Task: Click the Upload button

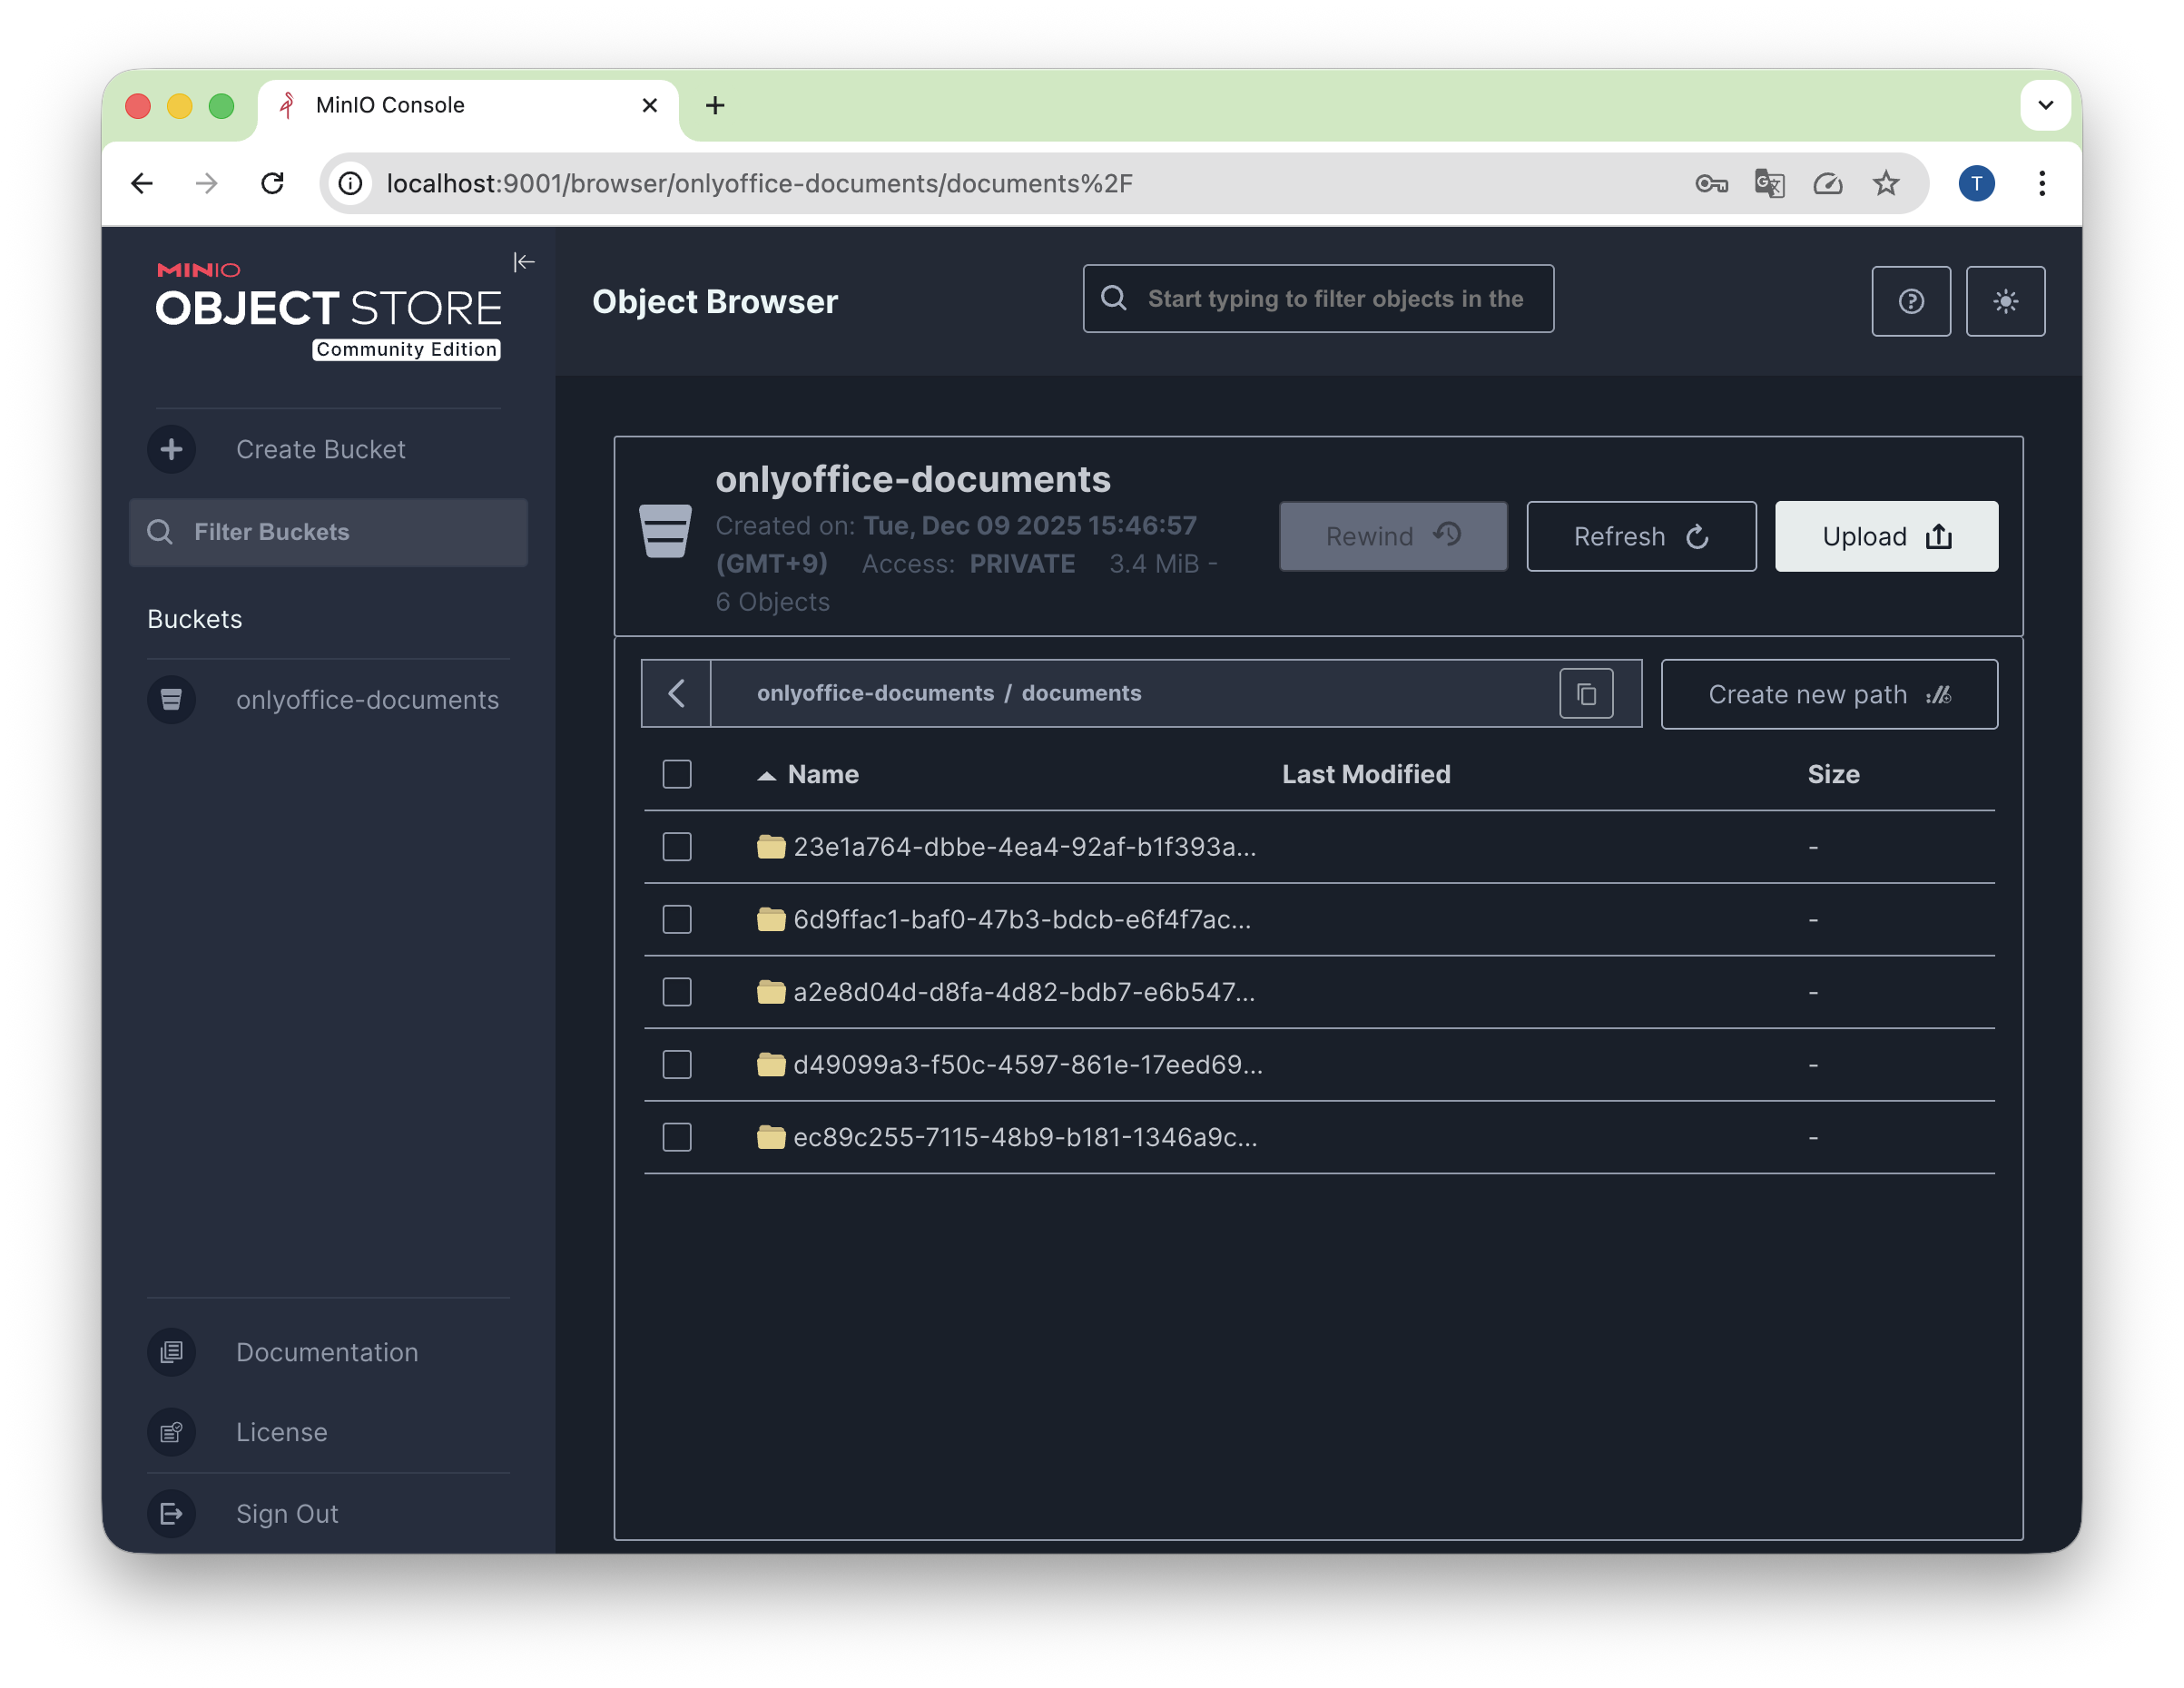Action: click(1886, 536)
